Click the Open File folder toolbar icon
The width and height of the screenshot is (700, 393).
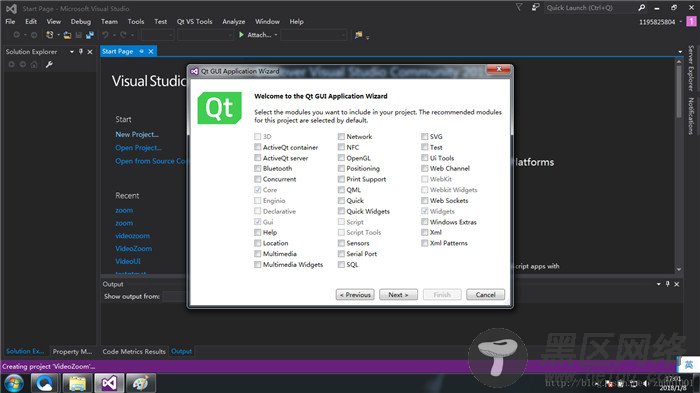coord(67,35)
